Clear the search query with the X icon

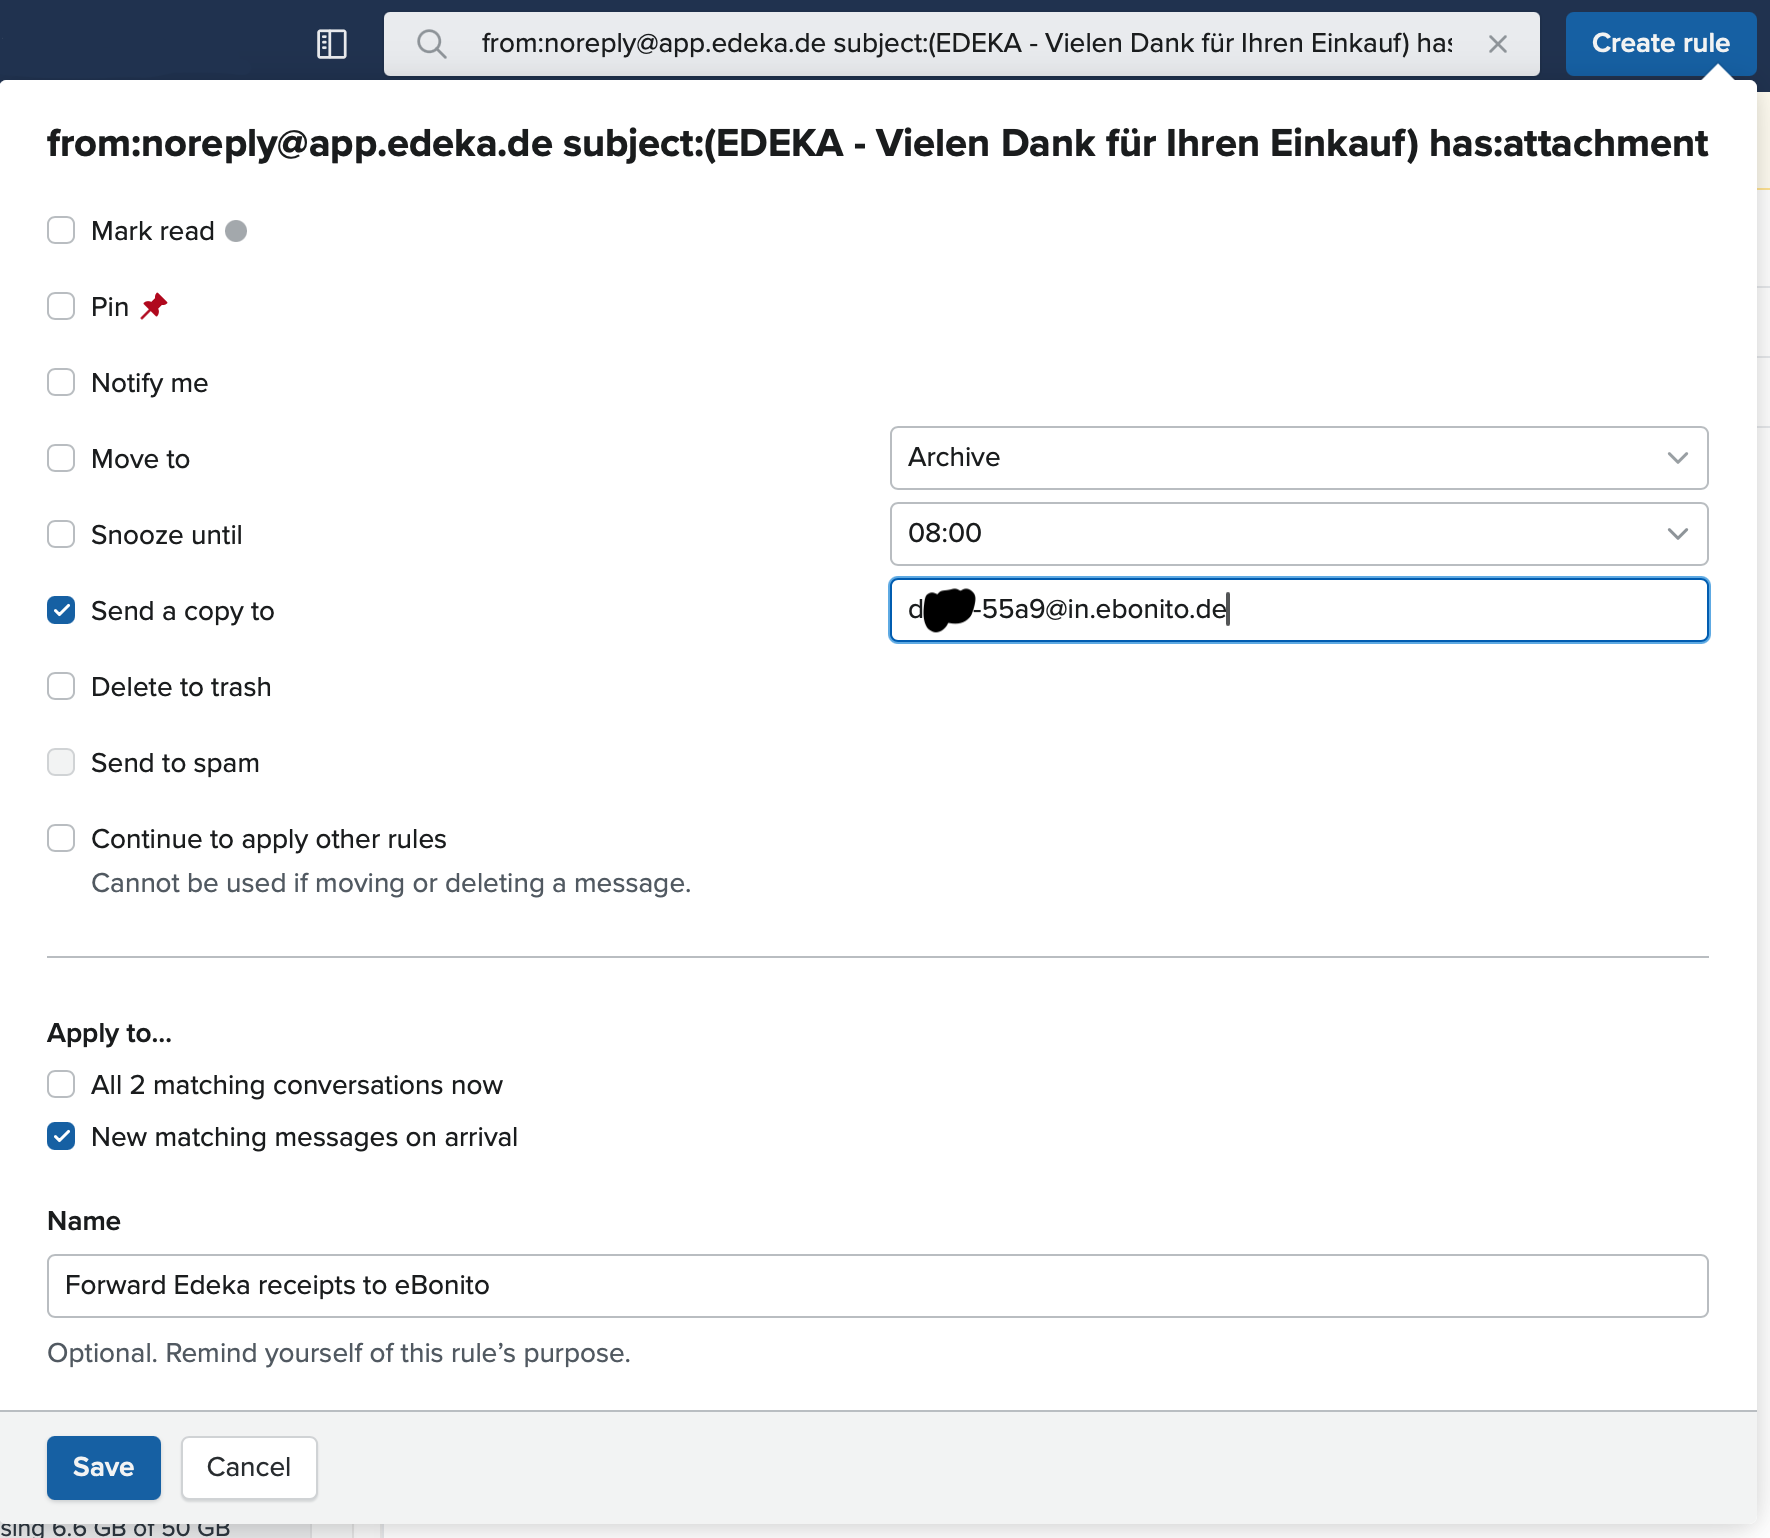1497,44
